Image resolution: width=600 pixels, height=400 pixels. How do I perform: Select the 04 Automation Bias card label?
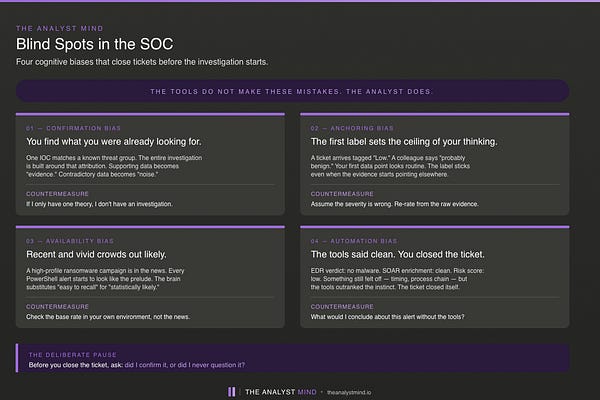(x=354, y=241)
